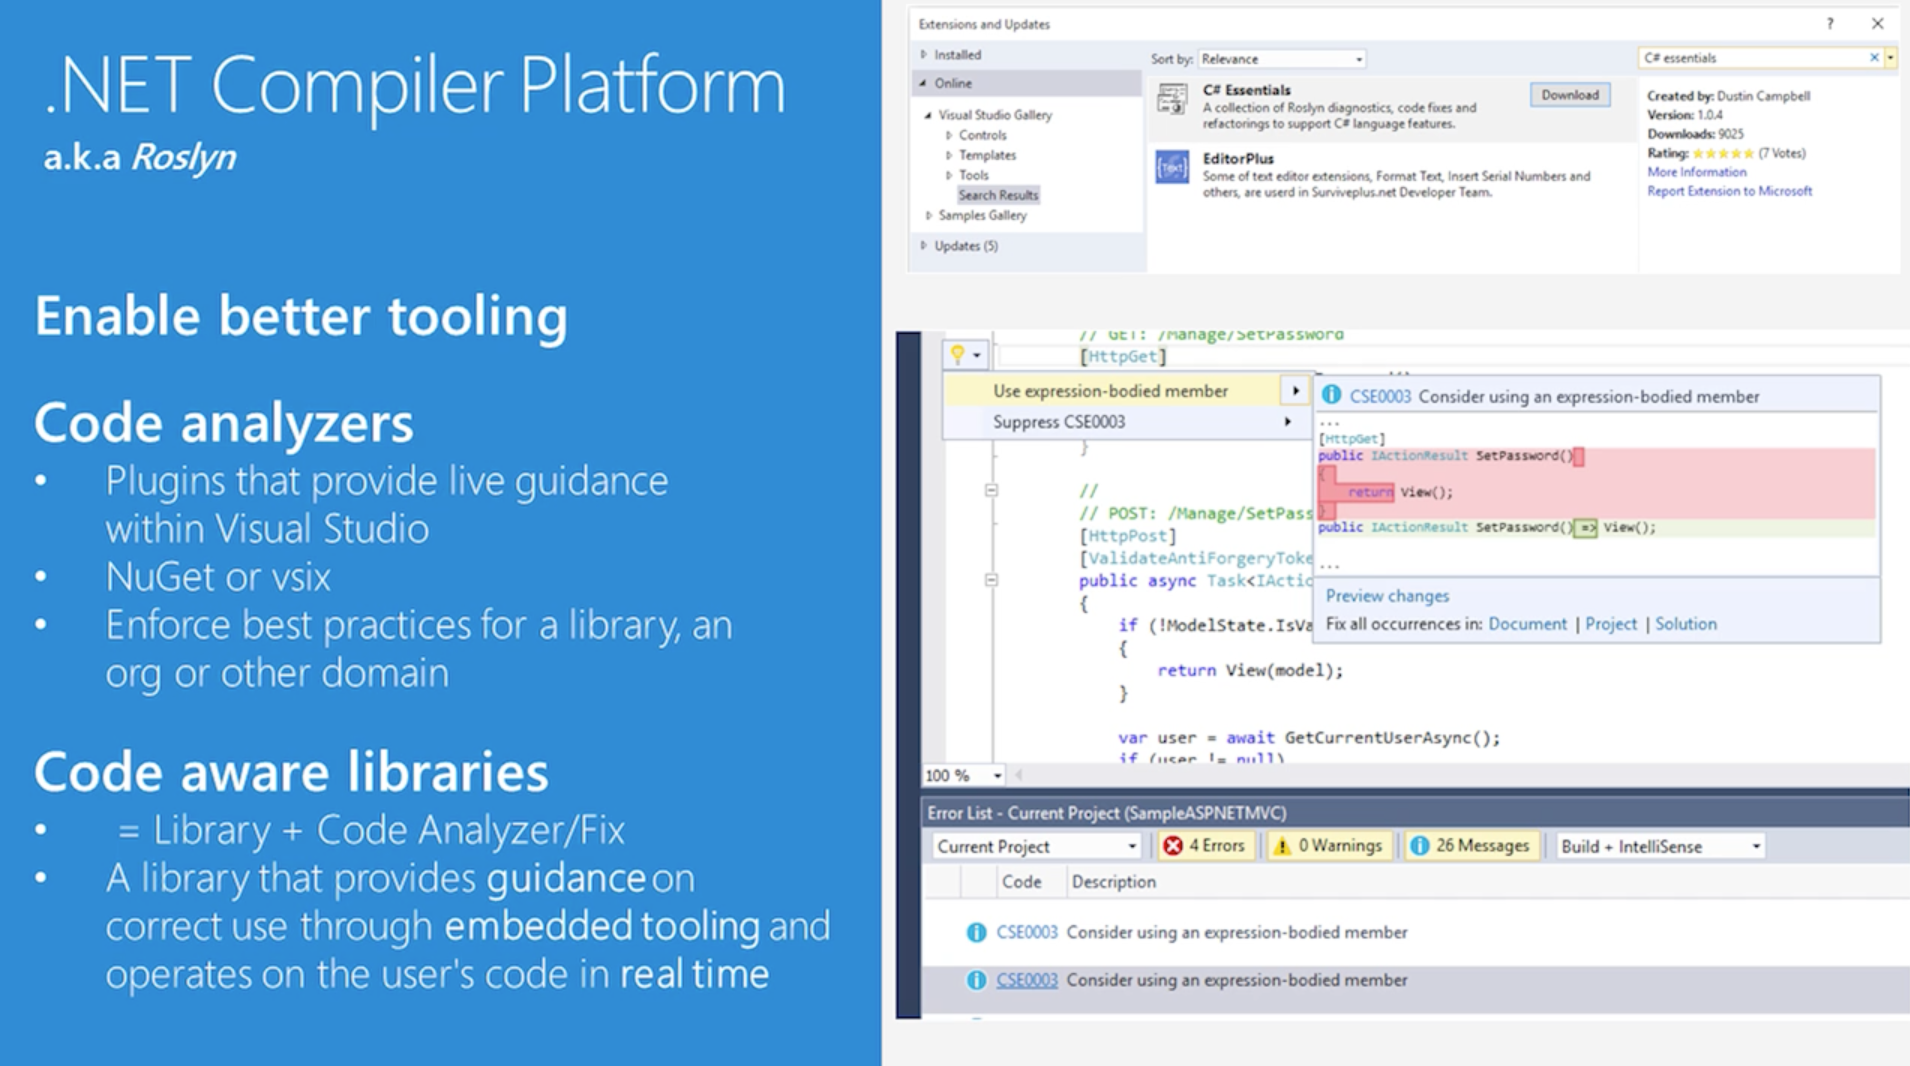
Task: Select the C# Essentials extension title
Action: click(x=1246, y=90)
